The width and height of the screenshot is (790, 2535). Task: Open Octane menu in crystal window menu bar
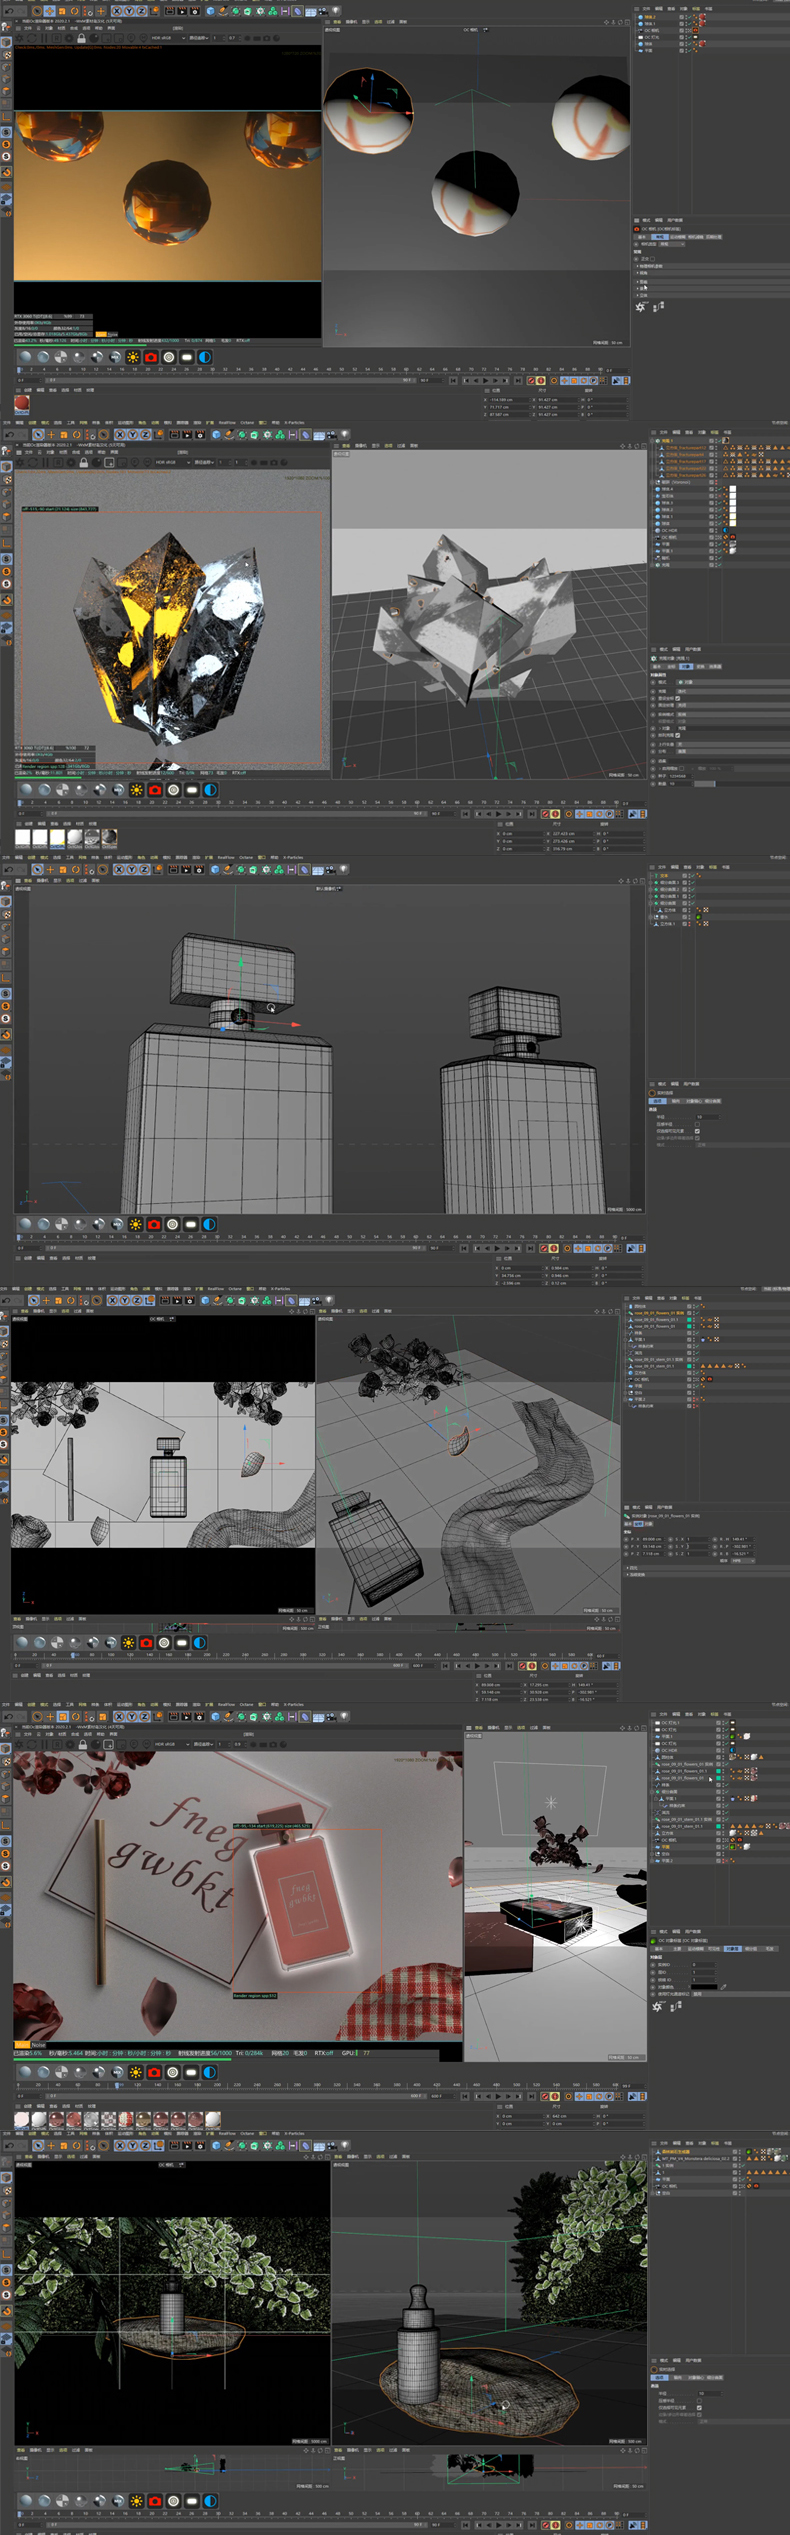pos(247,423)
